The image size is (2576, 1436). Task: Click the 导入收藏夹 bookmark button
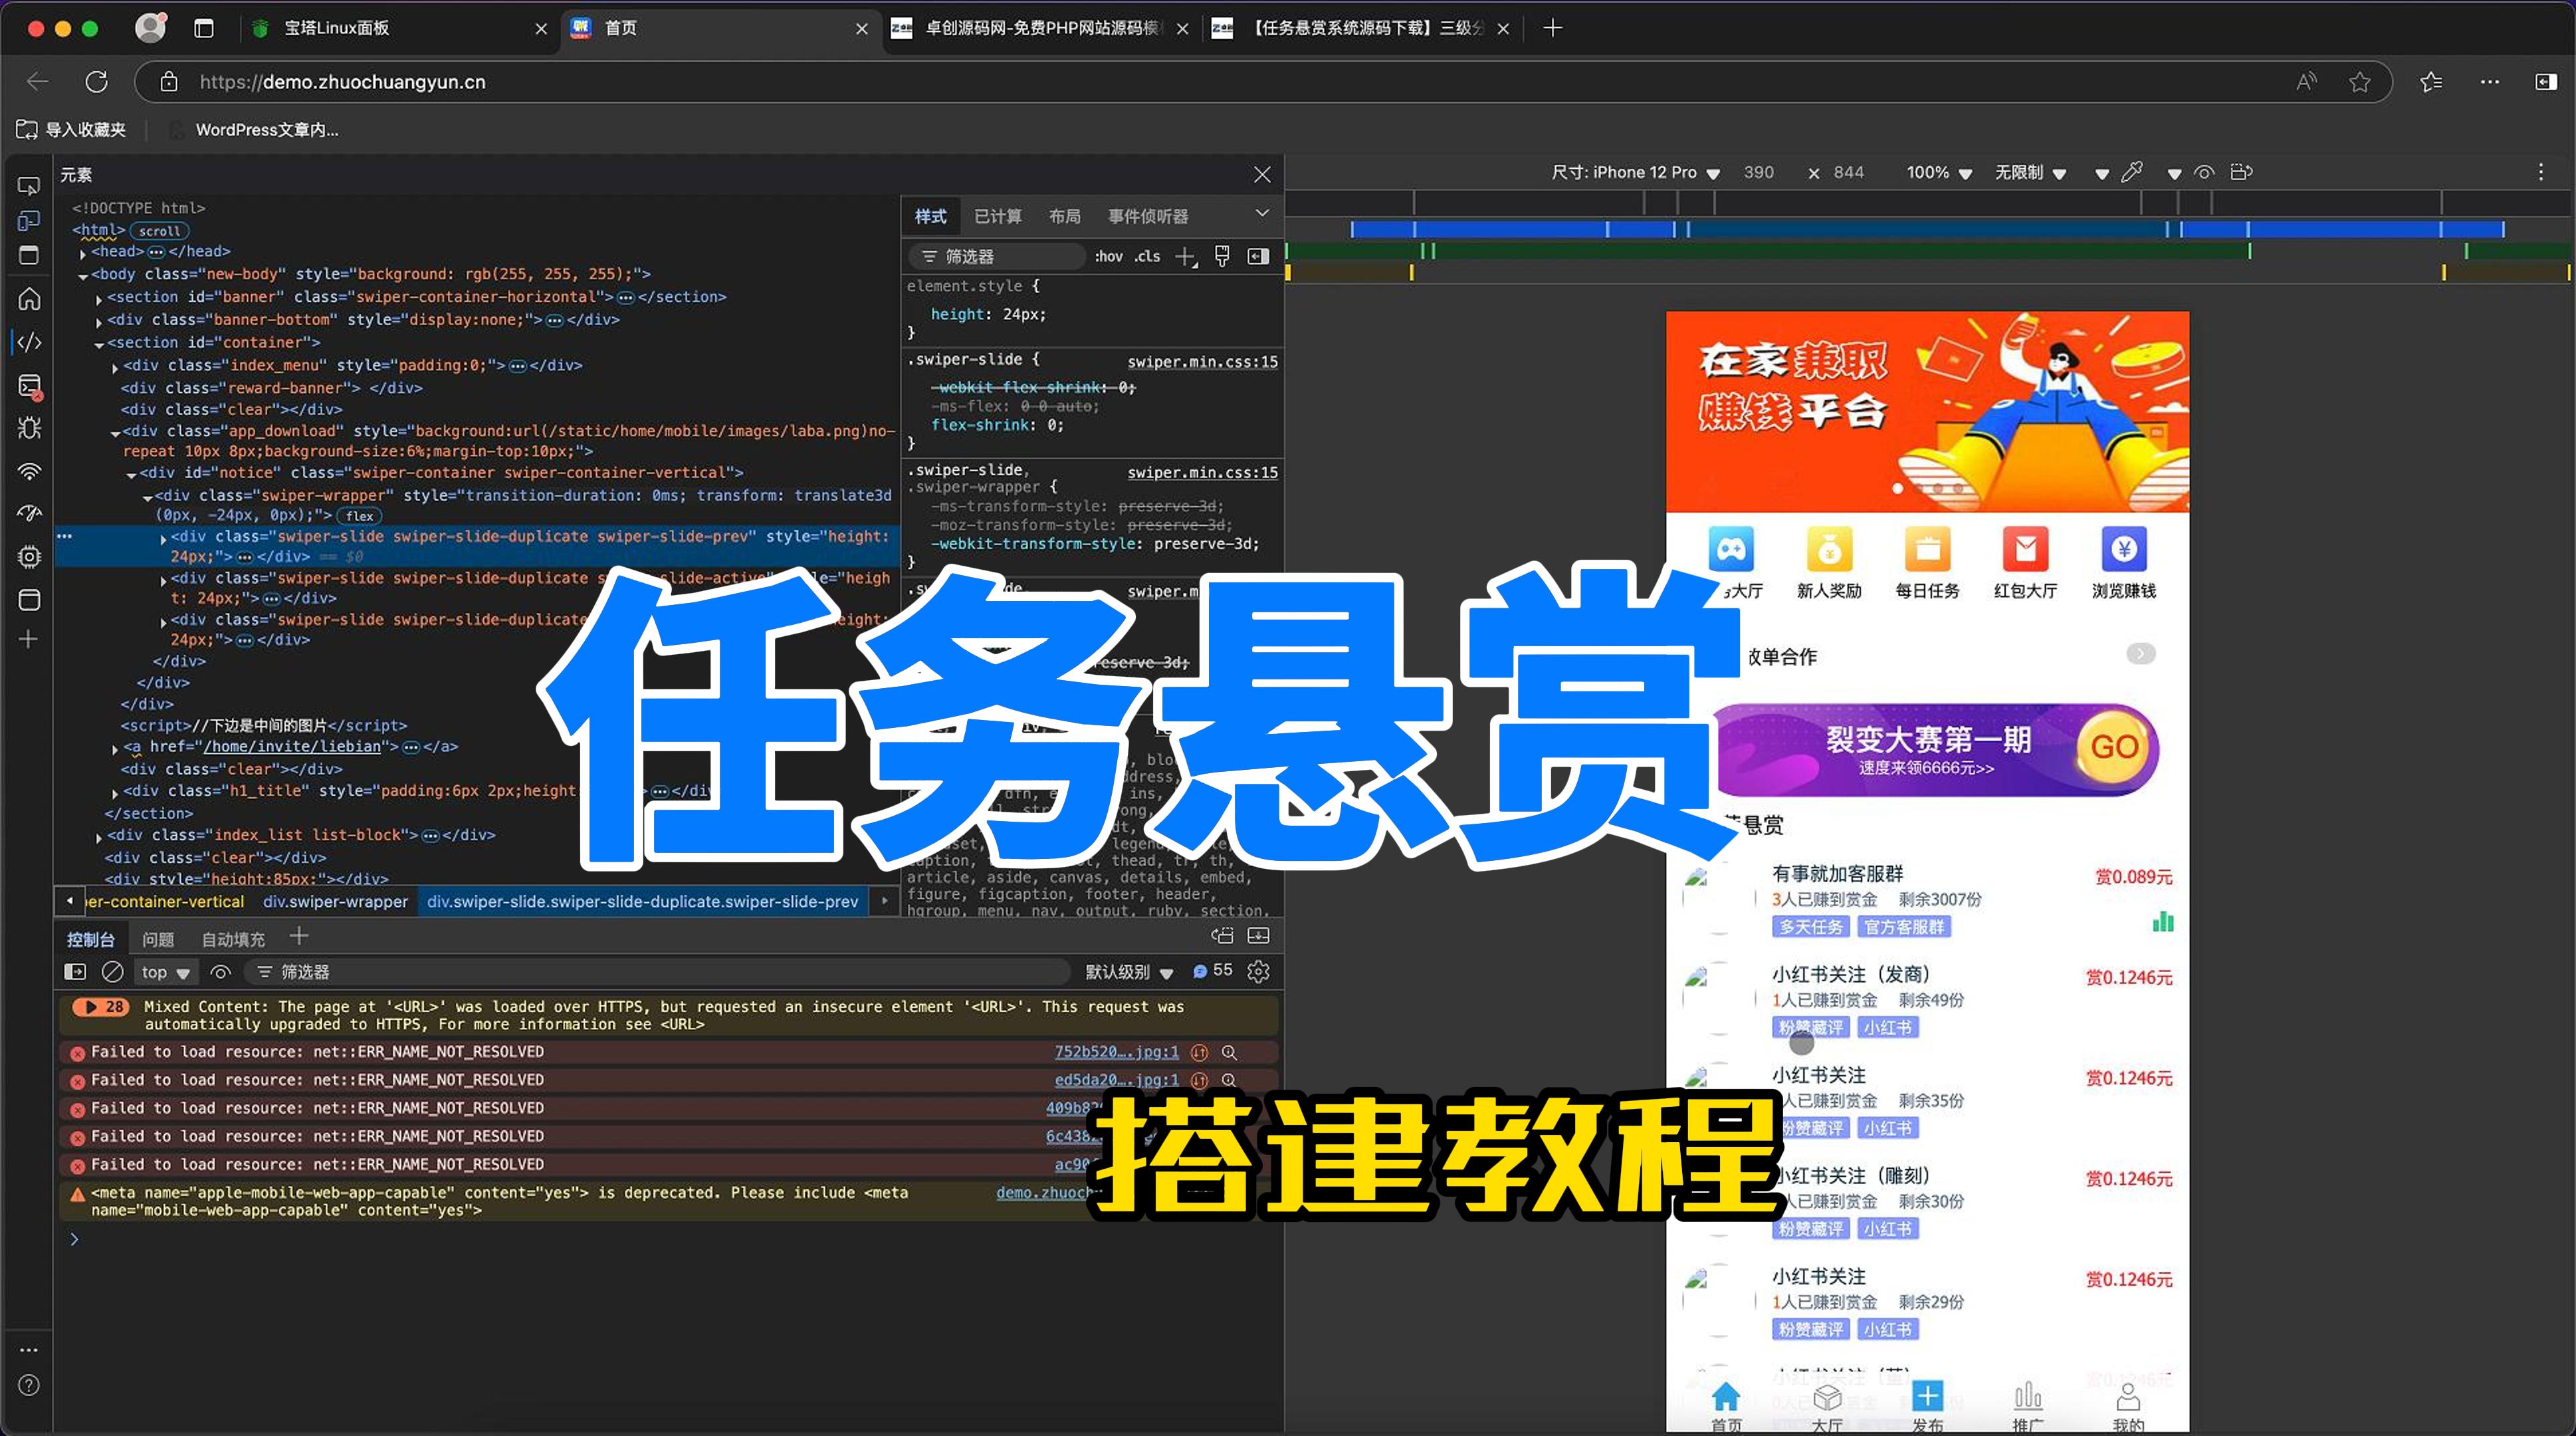[x=72, y=130]
